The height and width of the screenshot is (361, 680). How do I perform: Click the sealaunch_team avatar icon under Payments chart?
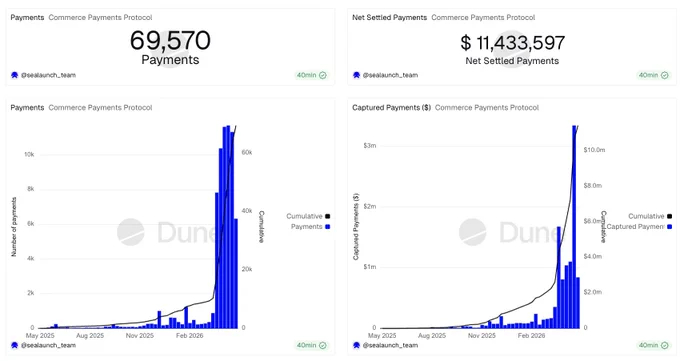coord(14,345)
